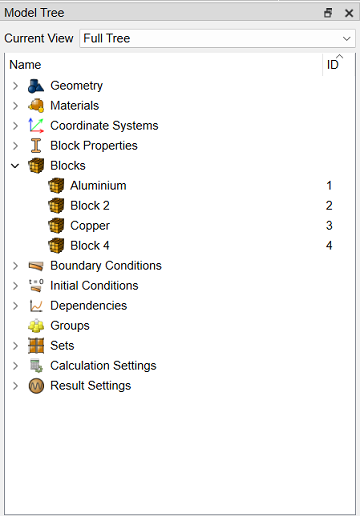The width and height of the screenshot is (360, 516).
Task: Click the Block Properties I-beam icon
Action: point(36,146)
